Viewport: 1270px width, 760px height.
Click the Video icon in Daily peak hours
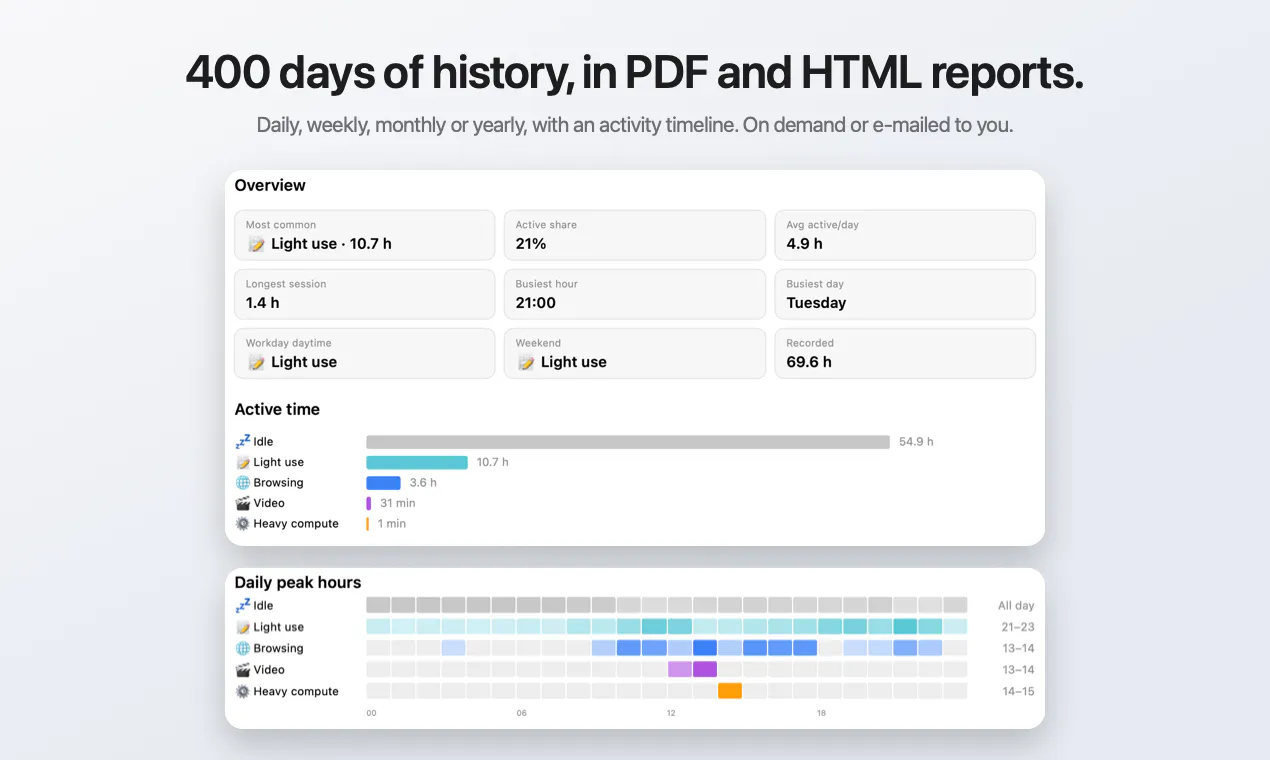point(242,670)
